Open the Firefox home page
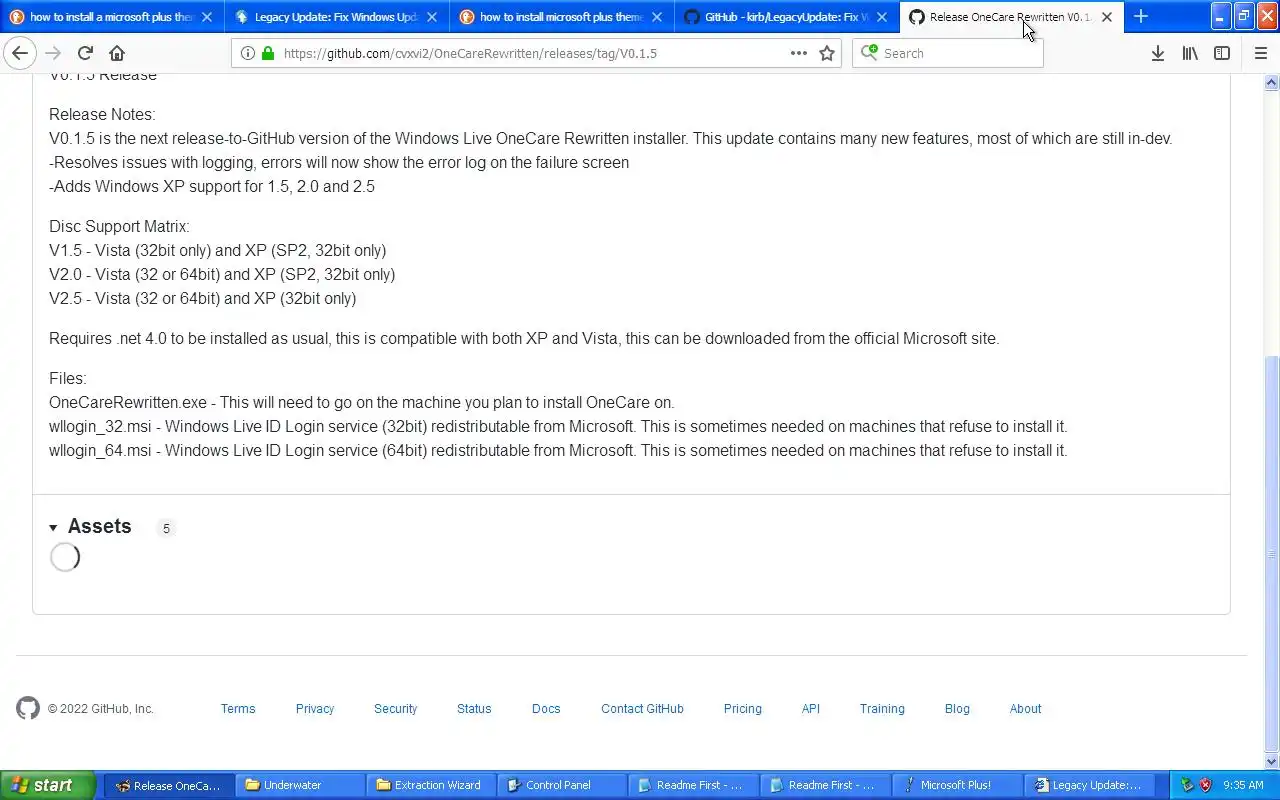This screenshot has width=1280, height=800. [117, 53]
